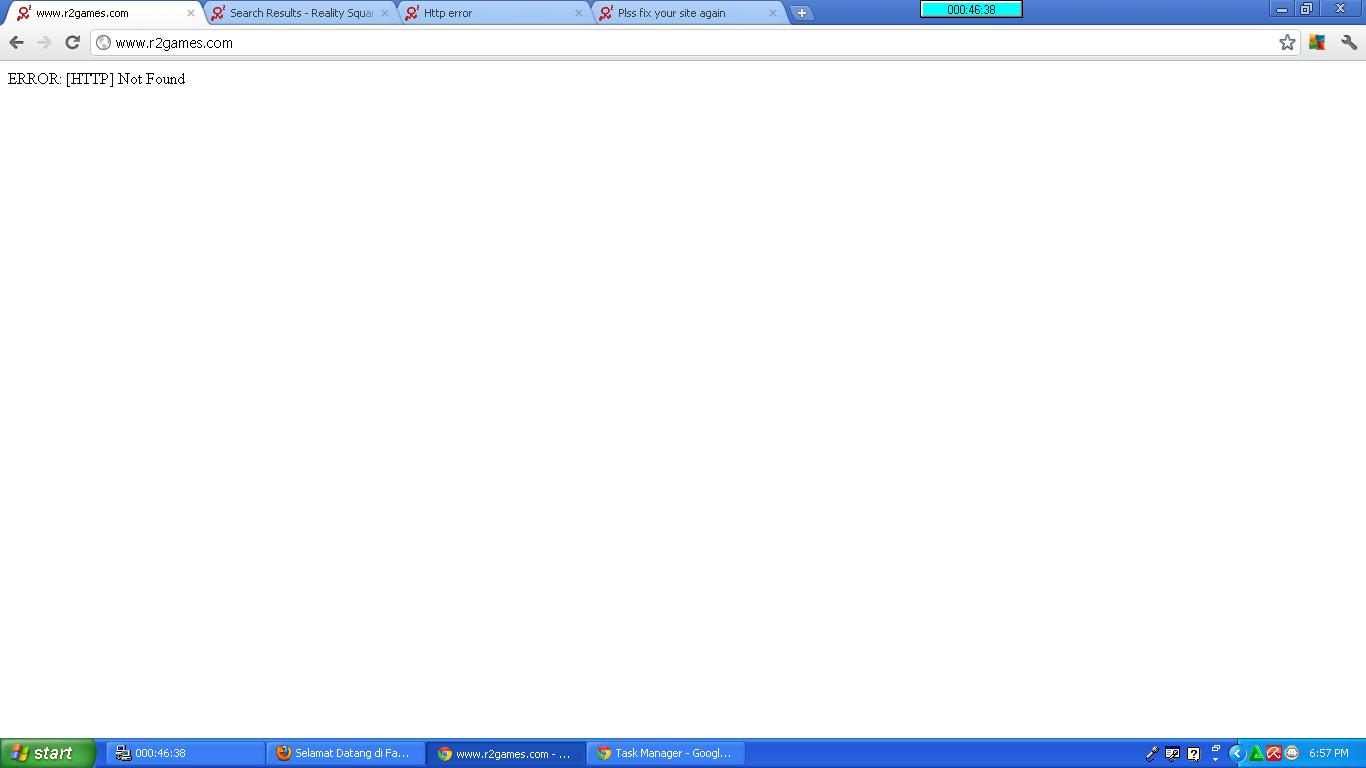Screen dimensions: 1366x768
Task: Click the address bar showing www.r2games.com
Action: click(x=680, y=42)
